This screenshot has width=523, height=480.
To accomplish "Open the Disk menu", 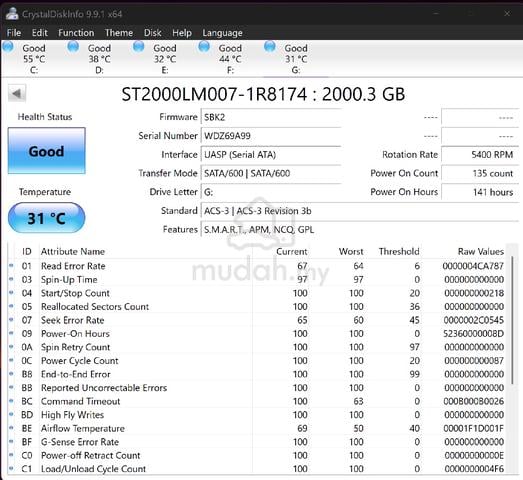I will coord(152,33).
